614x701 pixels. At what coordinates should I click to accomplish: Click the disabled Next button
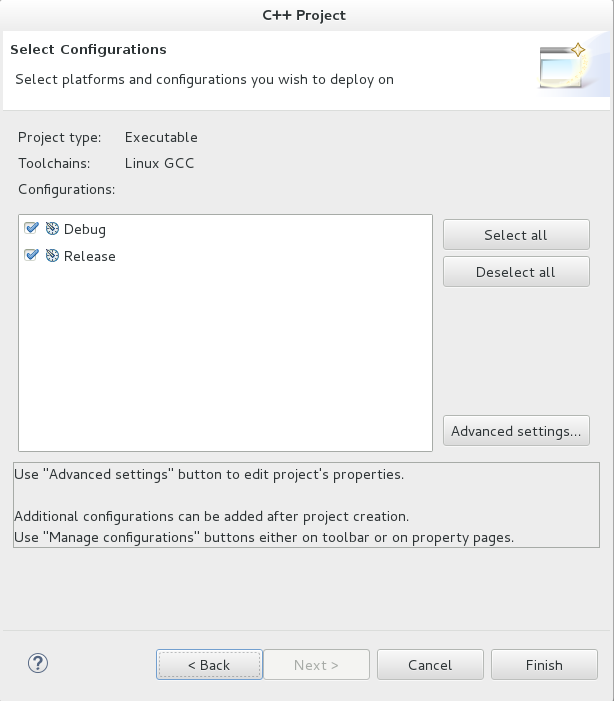pos(316,665)
